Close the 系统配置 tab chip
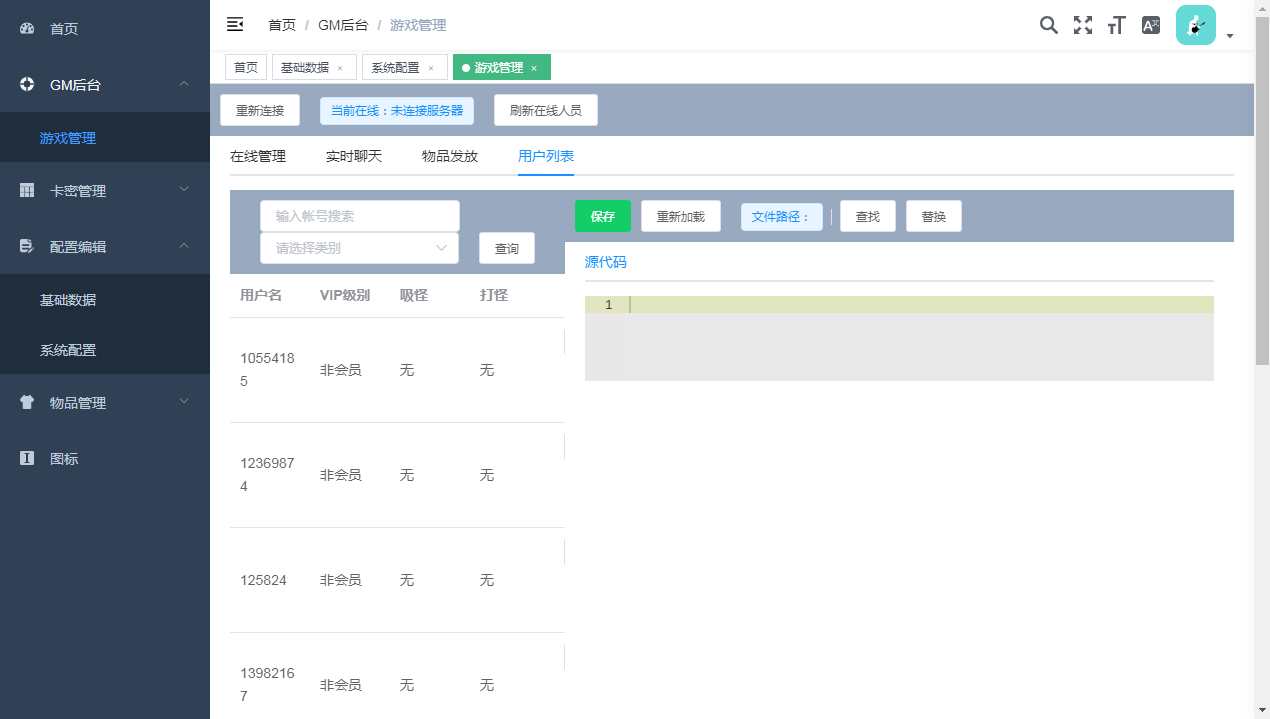1270x719 pixels. click(x=431, y=67)
